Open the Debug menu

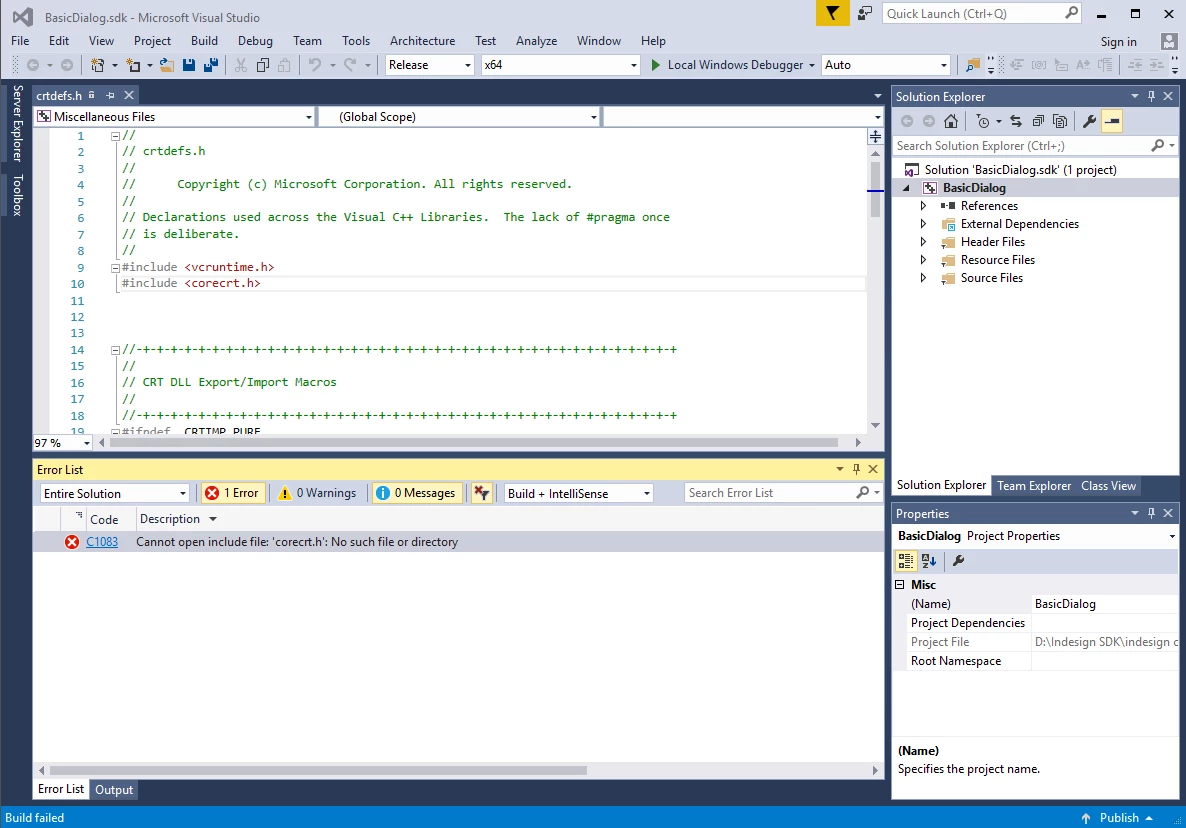(x=255, y=41)
